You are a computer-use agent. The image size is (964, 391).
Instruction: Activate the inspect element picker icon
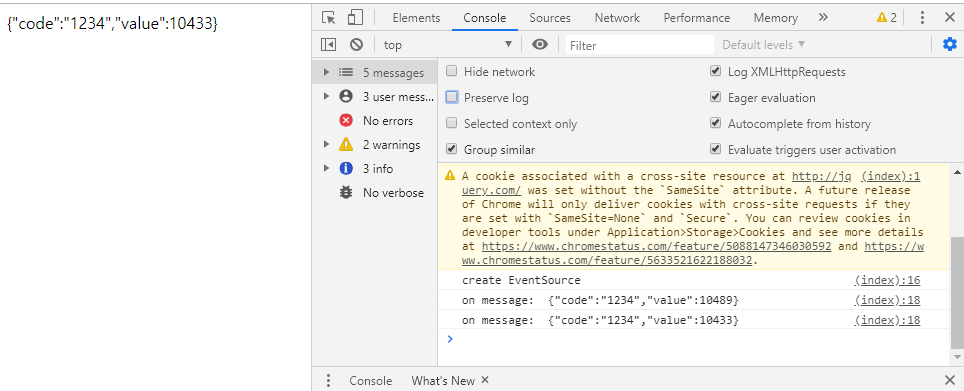pos(329,18)
